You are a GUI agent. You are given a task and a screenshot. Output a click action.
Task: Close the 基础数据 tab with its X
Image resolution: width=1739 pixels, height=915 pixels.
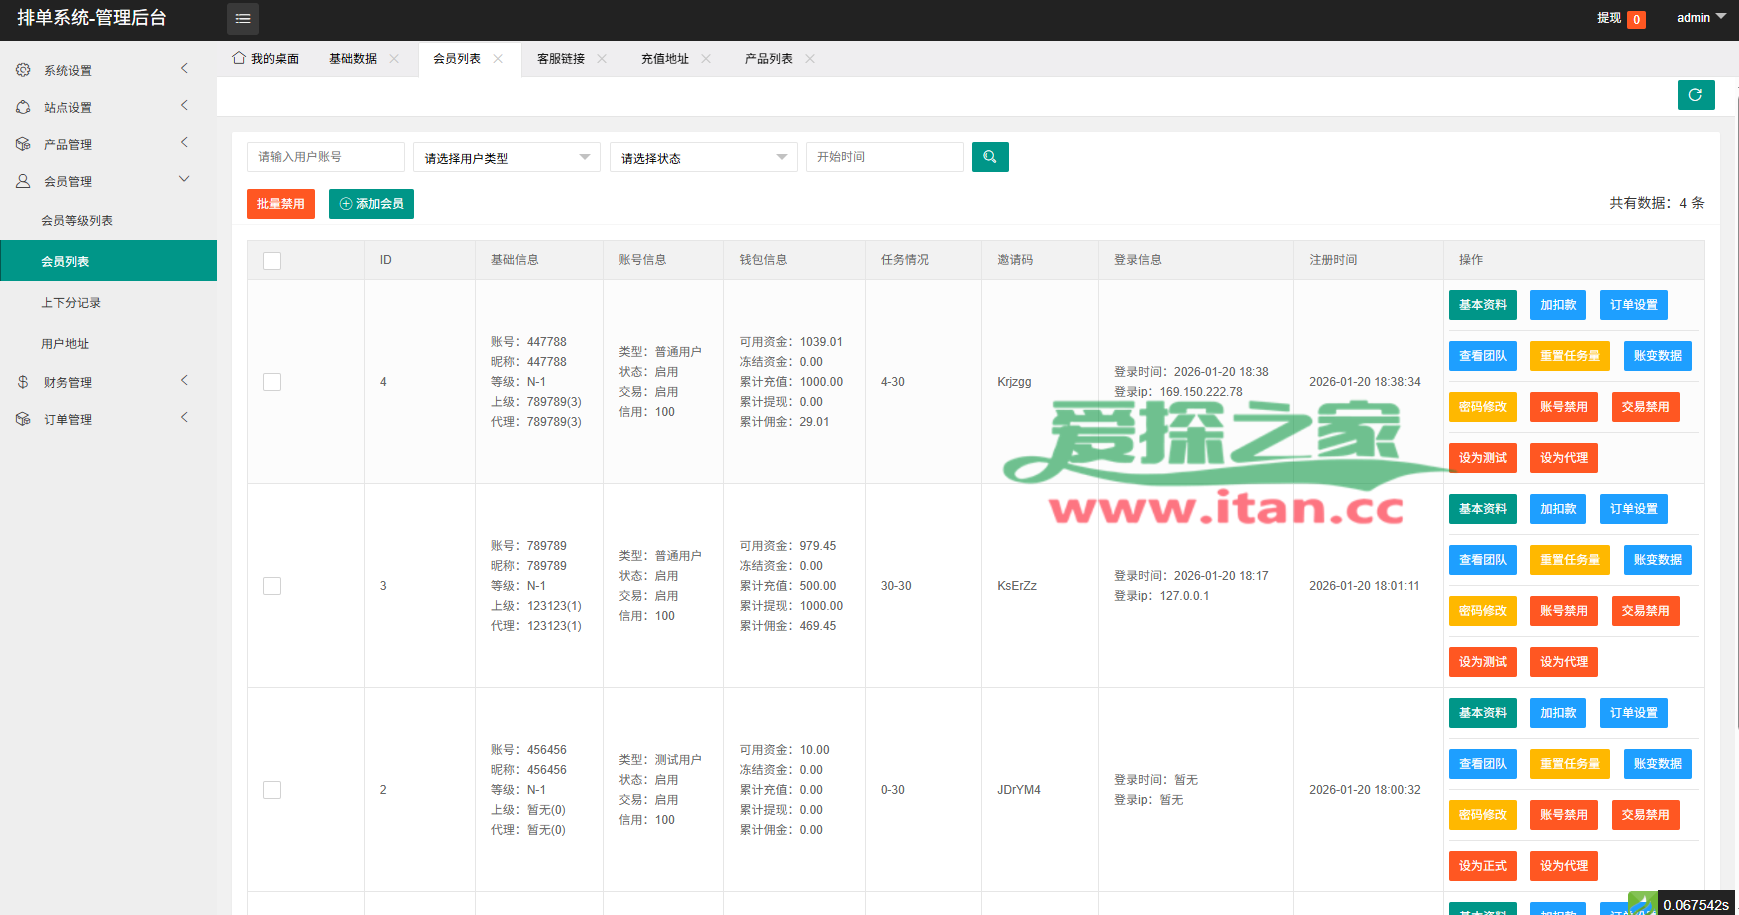394,59
